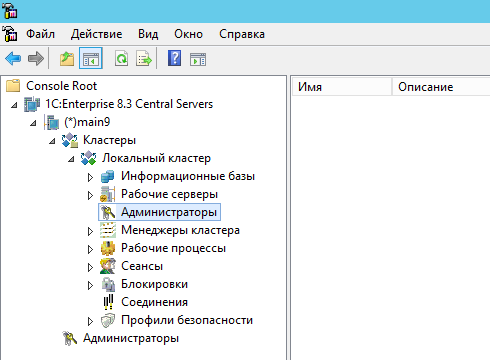This screenshot has width=490, height=360.
Task: Expand the Сеансы node
Action: (90, 267)
